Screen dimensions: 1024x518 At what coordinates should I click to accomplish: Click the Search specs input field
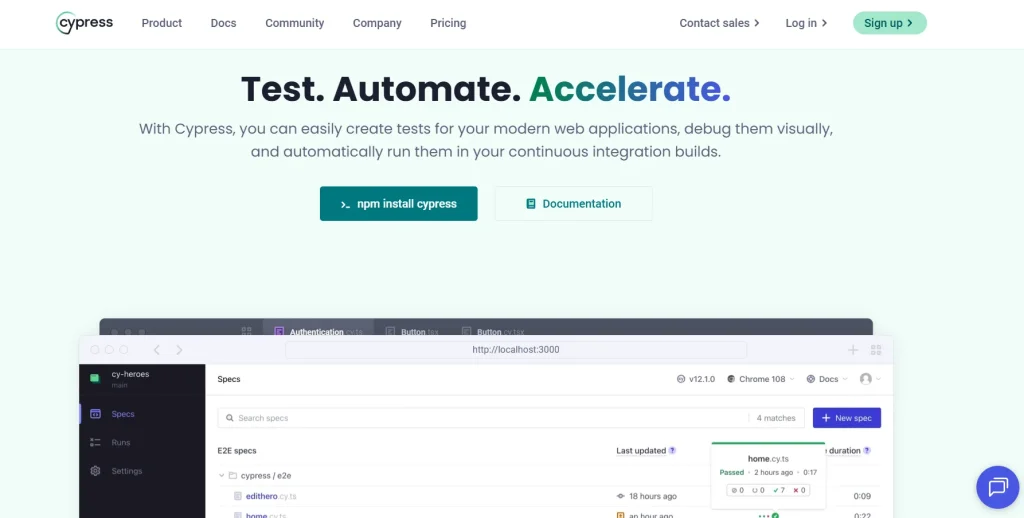point(512,418)
